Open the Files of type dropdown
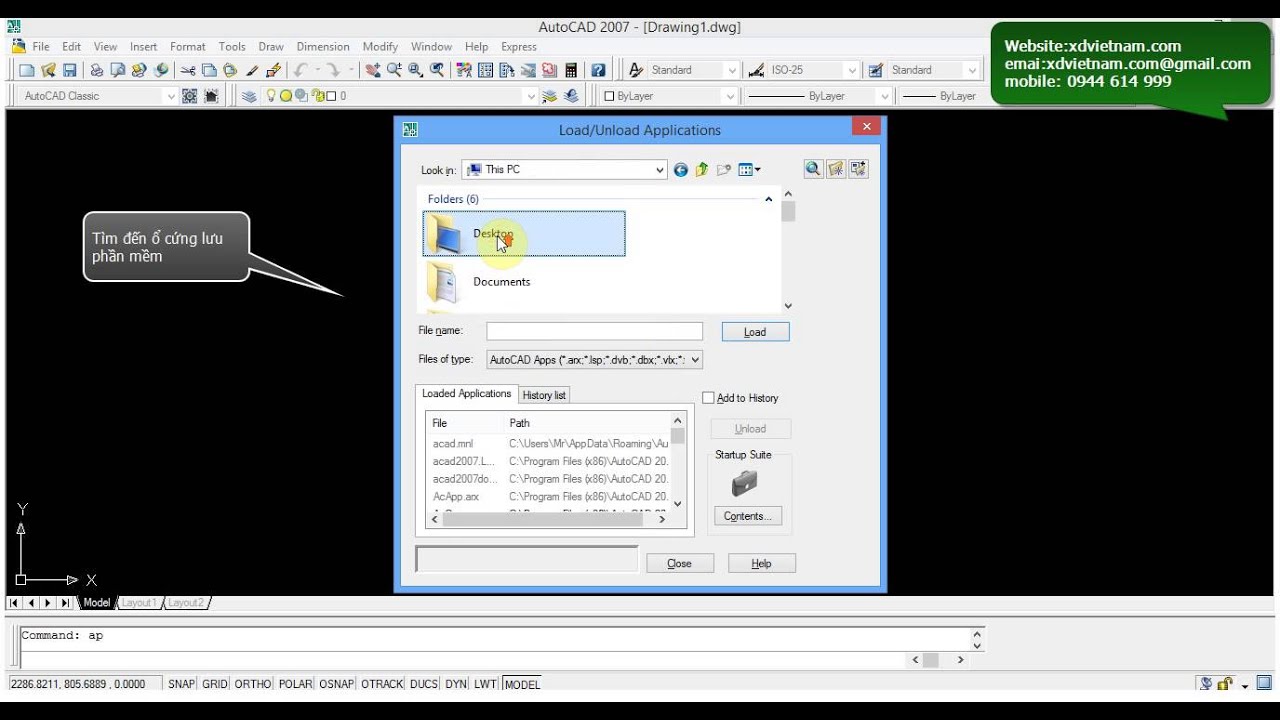Viewport: 1280px width, 720px height. [x=696, y=360]
